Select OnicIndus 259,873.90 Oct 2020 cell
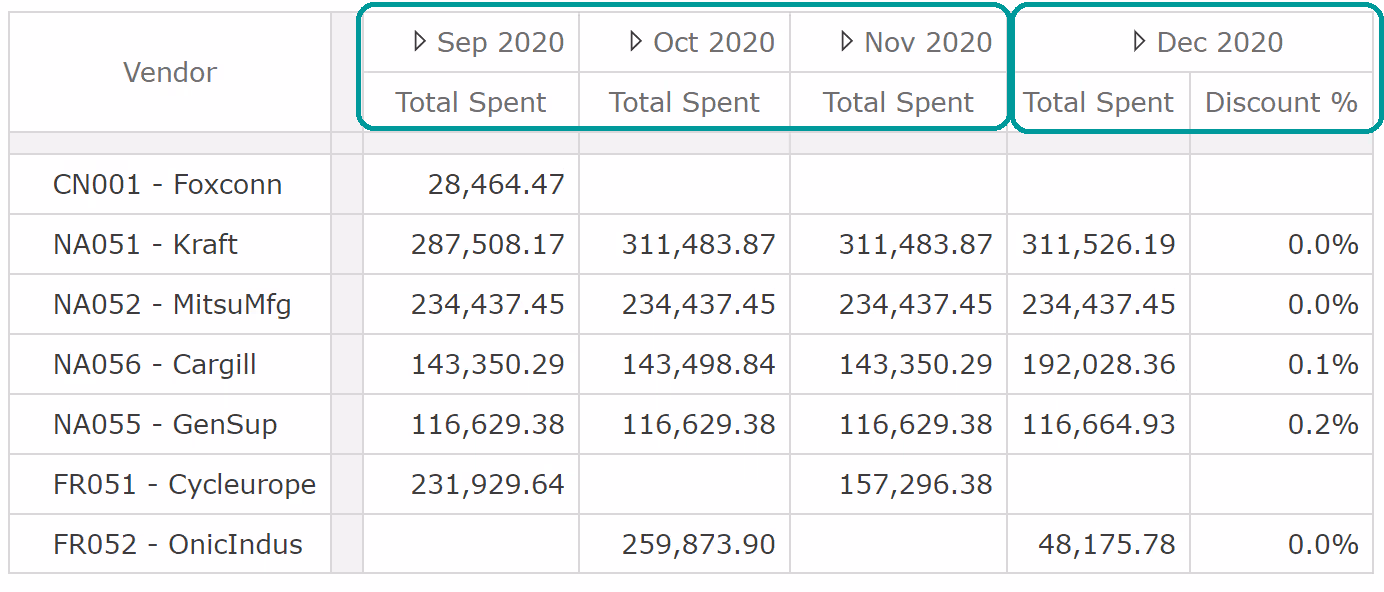 coord(698,545)
